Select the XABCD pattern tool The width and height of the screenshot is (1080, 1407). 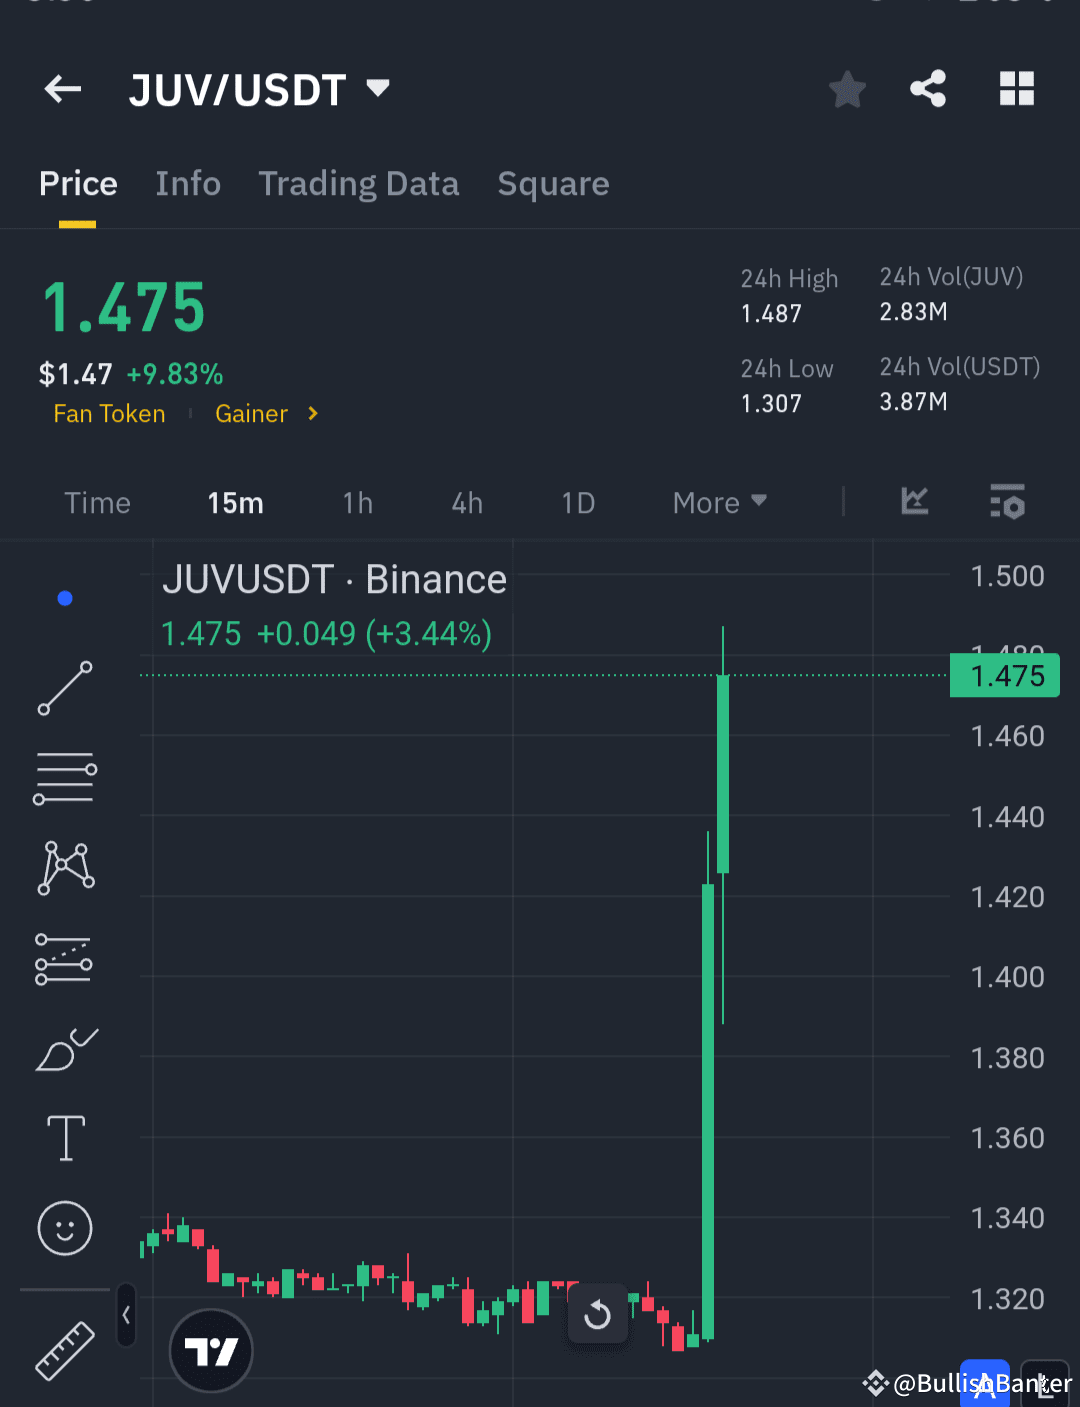tap(65, 868)
